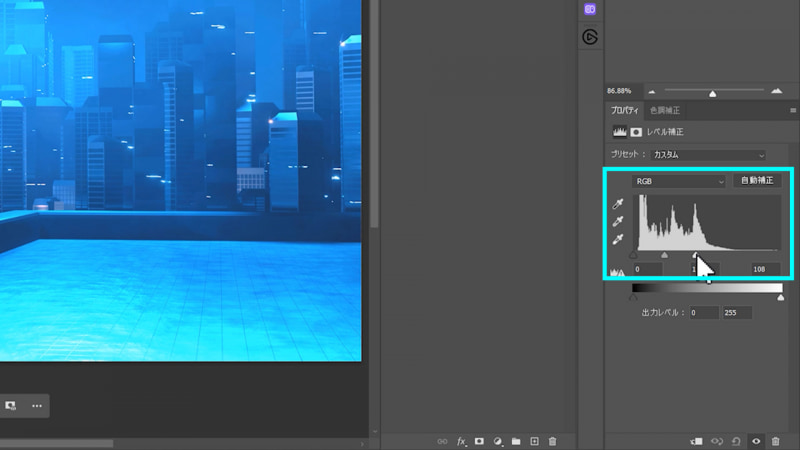The image size is (800, 450).
Task: Select the white point eyedropper
Action: coord(618,239)
